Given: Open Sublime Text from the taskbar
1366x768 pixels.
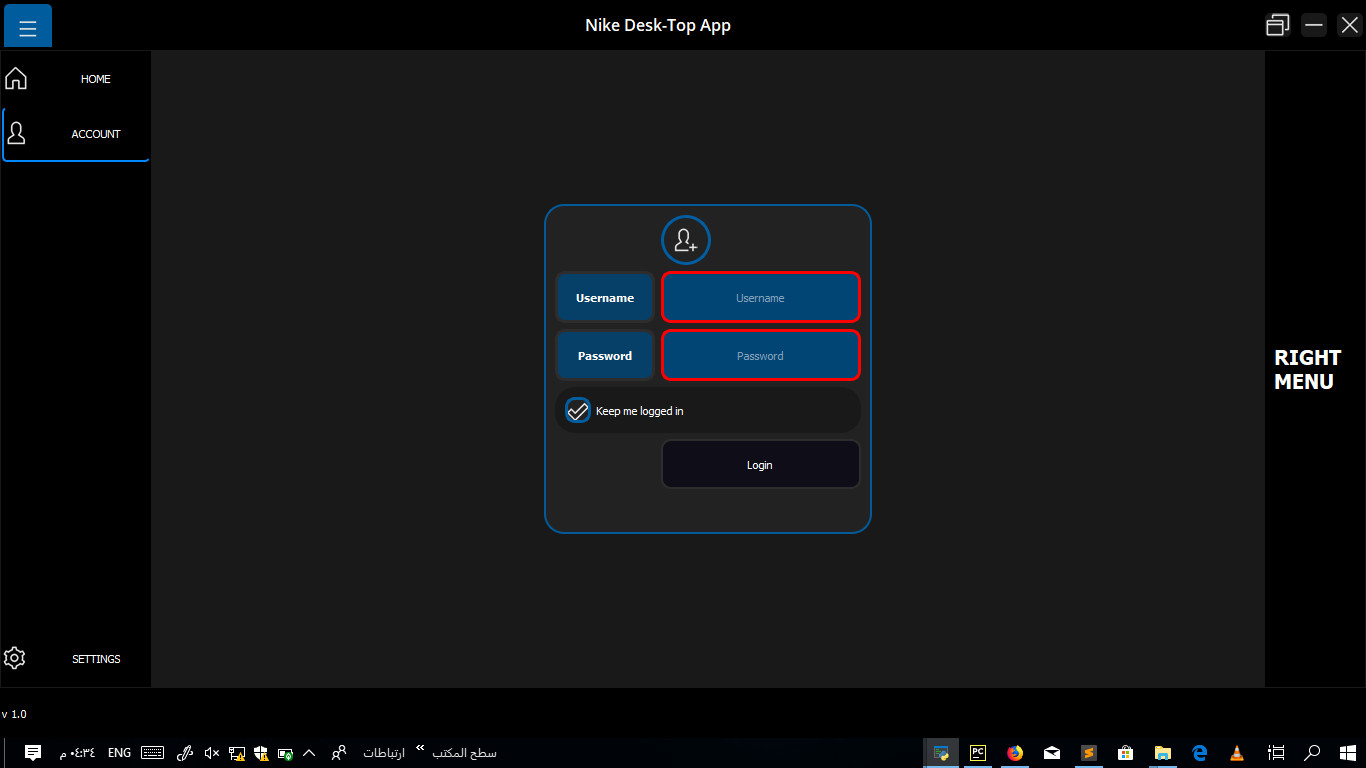Looking at the screenshot, I should coord(1088,753).
